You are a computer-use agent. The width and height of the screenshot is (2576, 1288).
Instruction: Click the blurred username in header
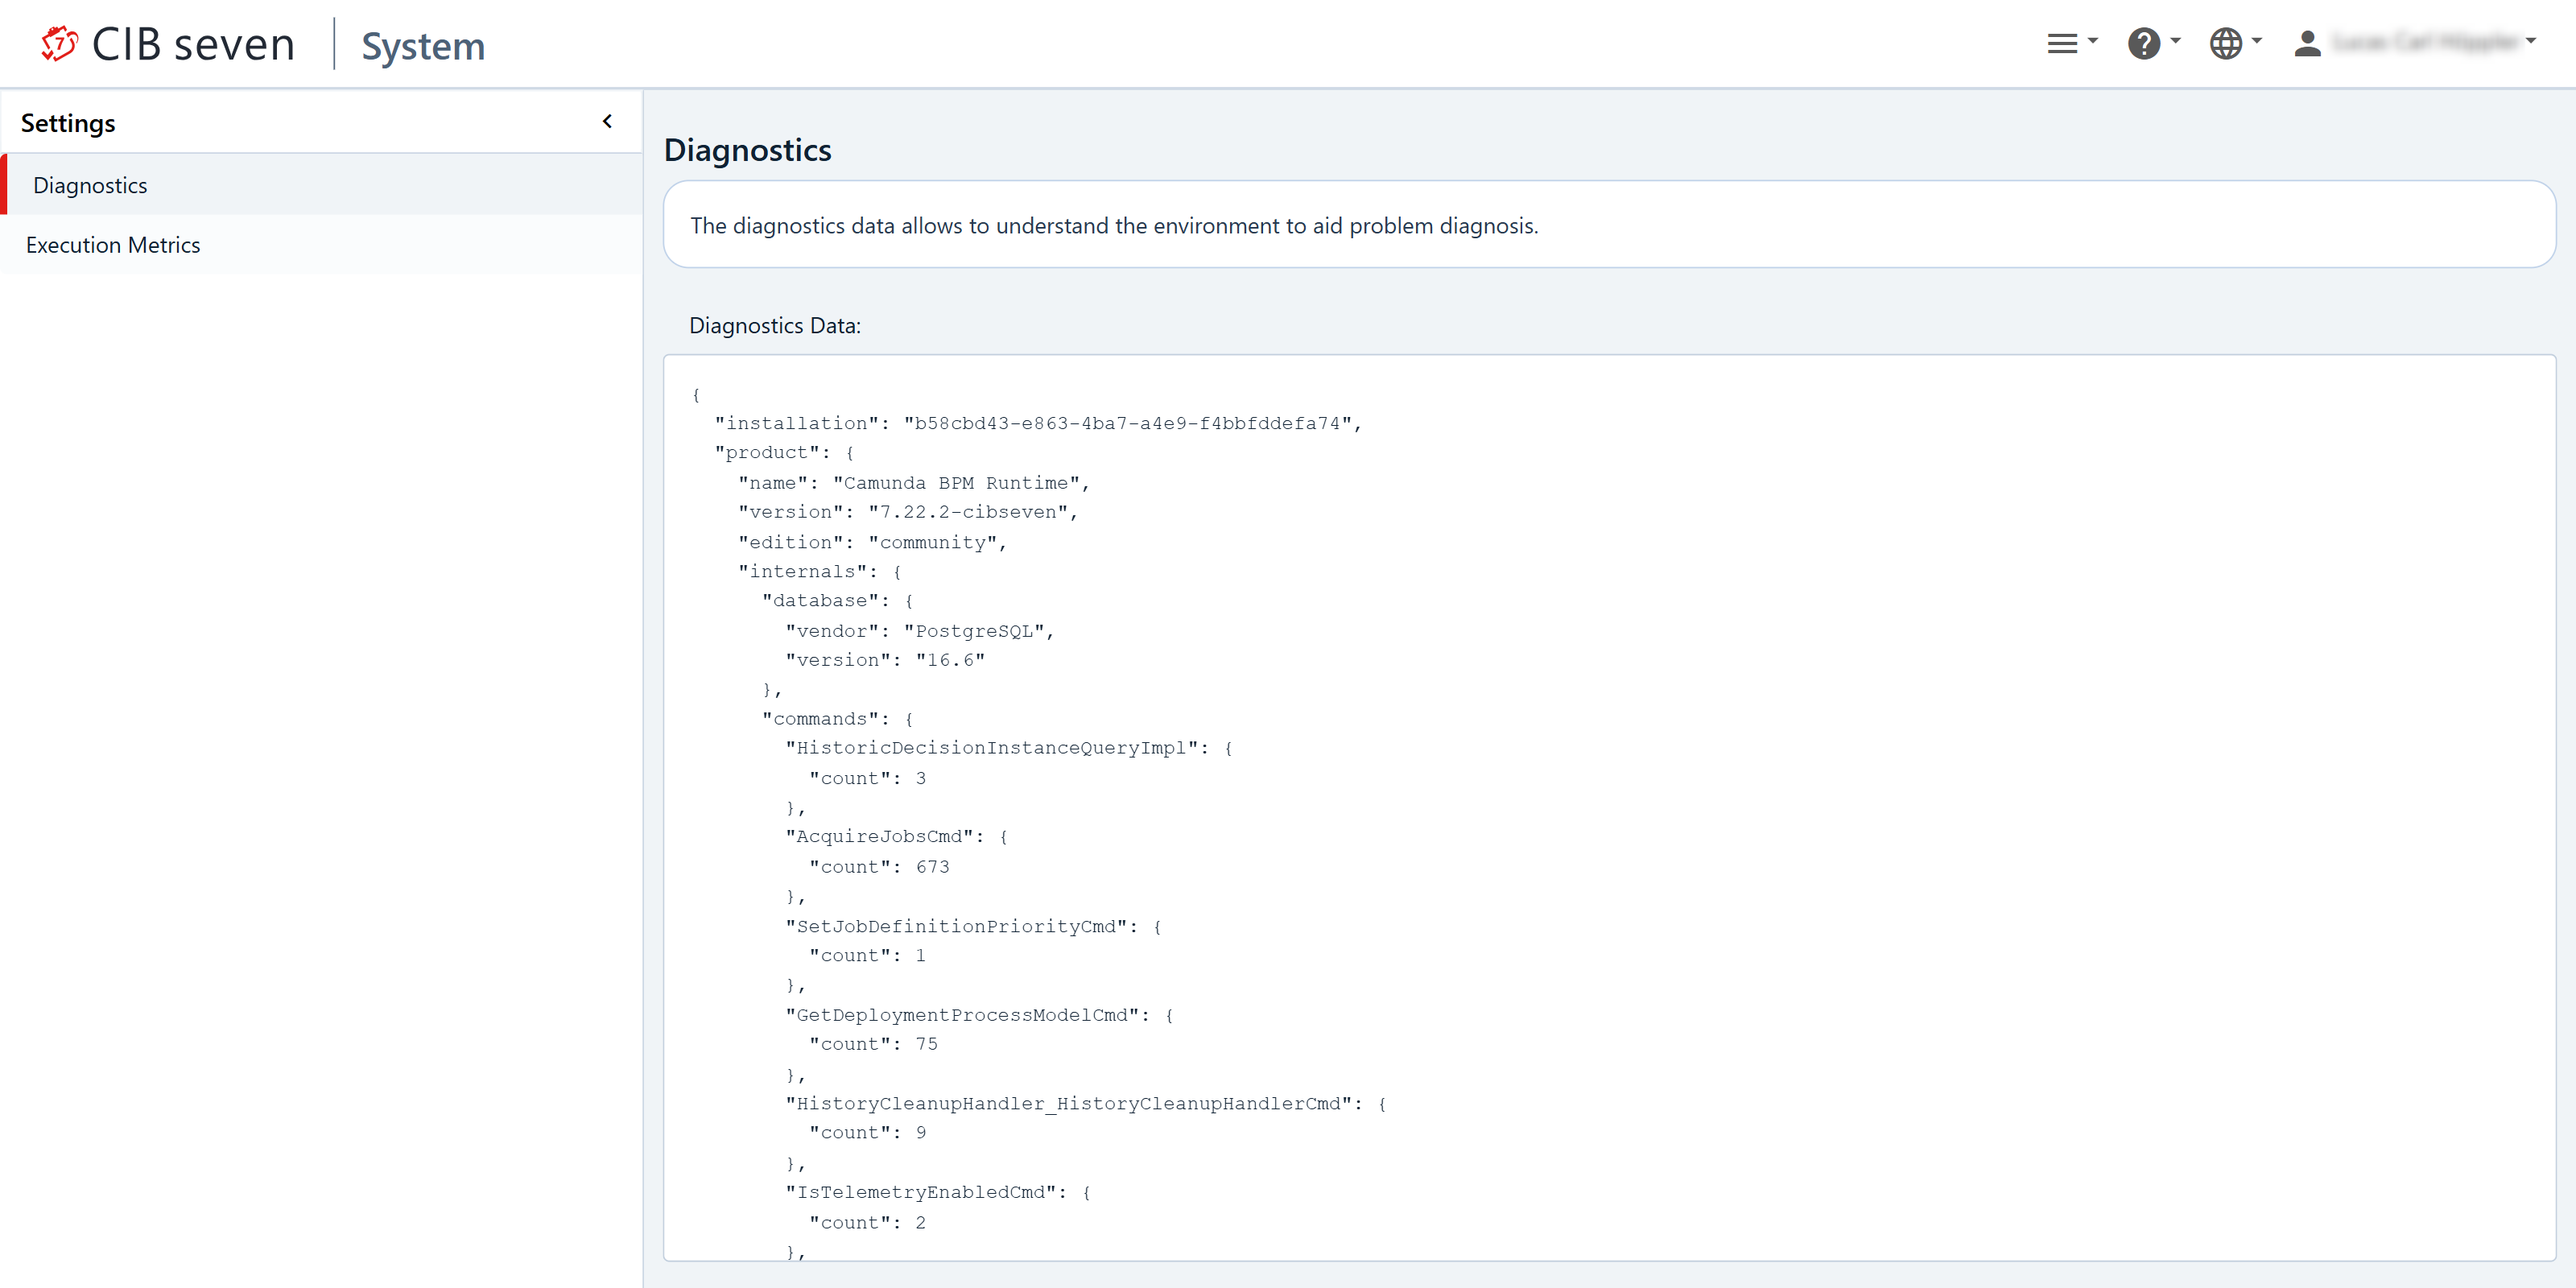pos(2425,42)
